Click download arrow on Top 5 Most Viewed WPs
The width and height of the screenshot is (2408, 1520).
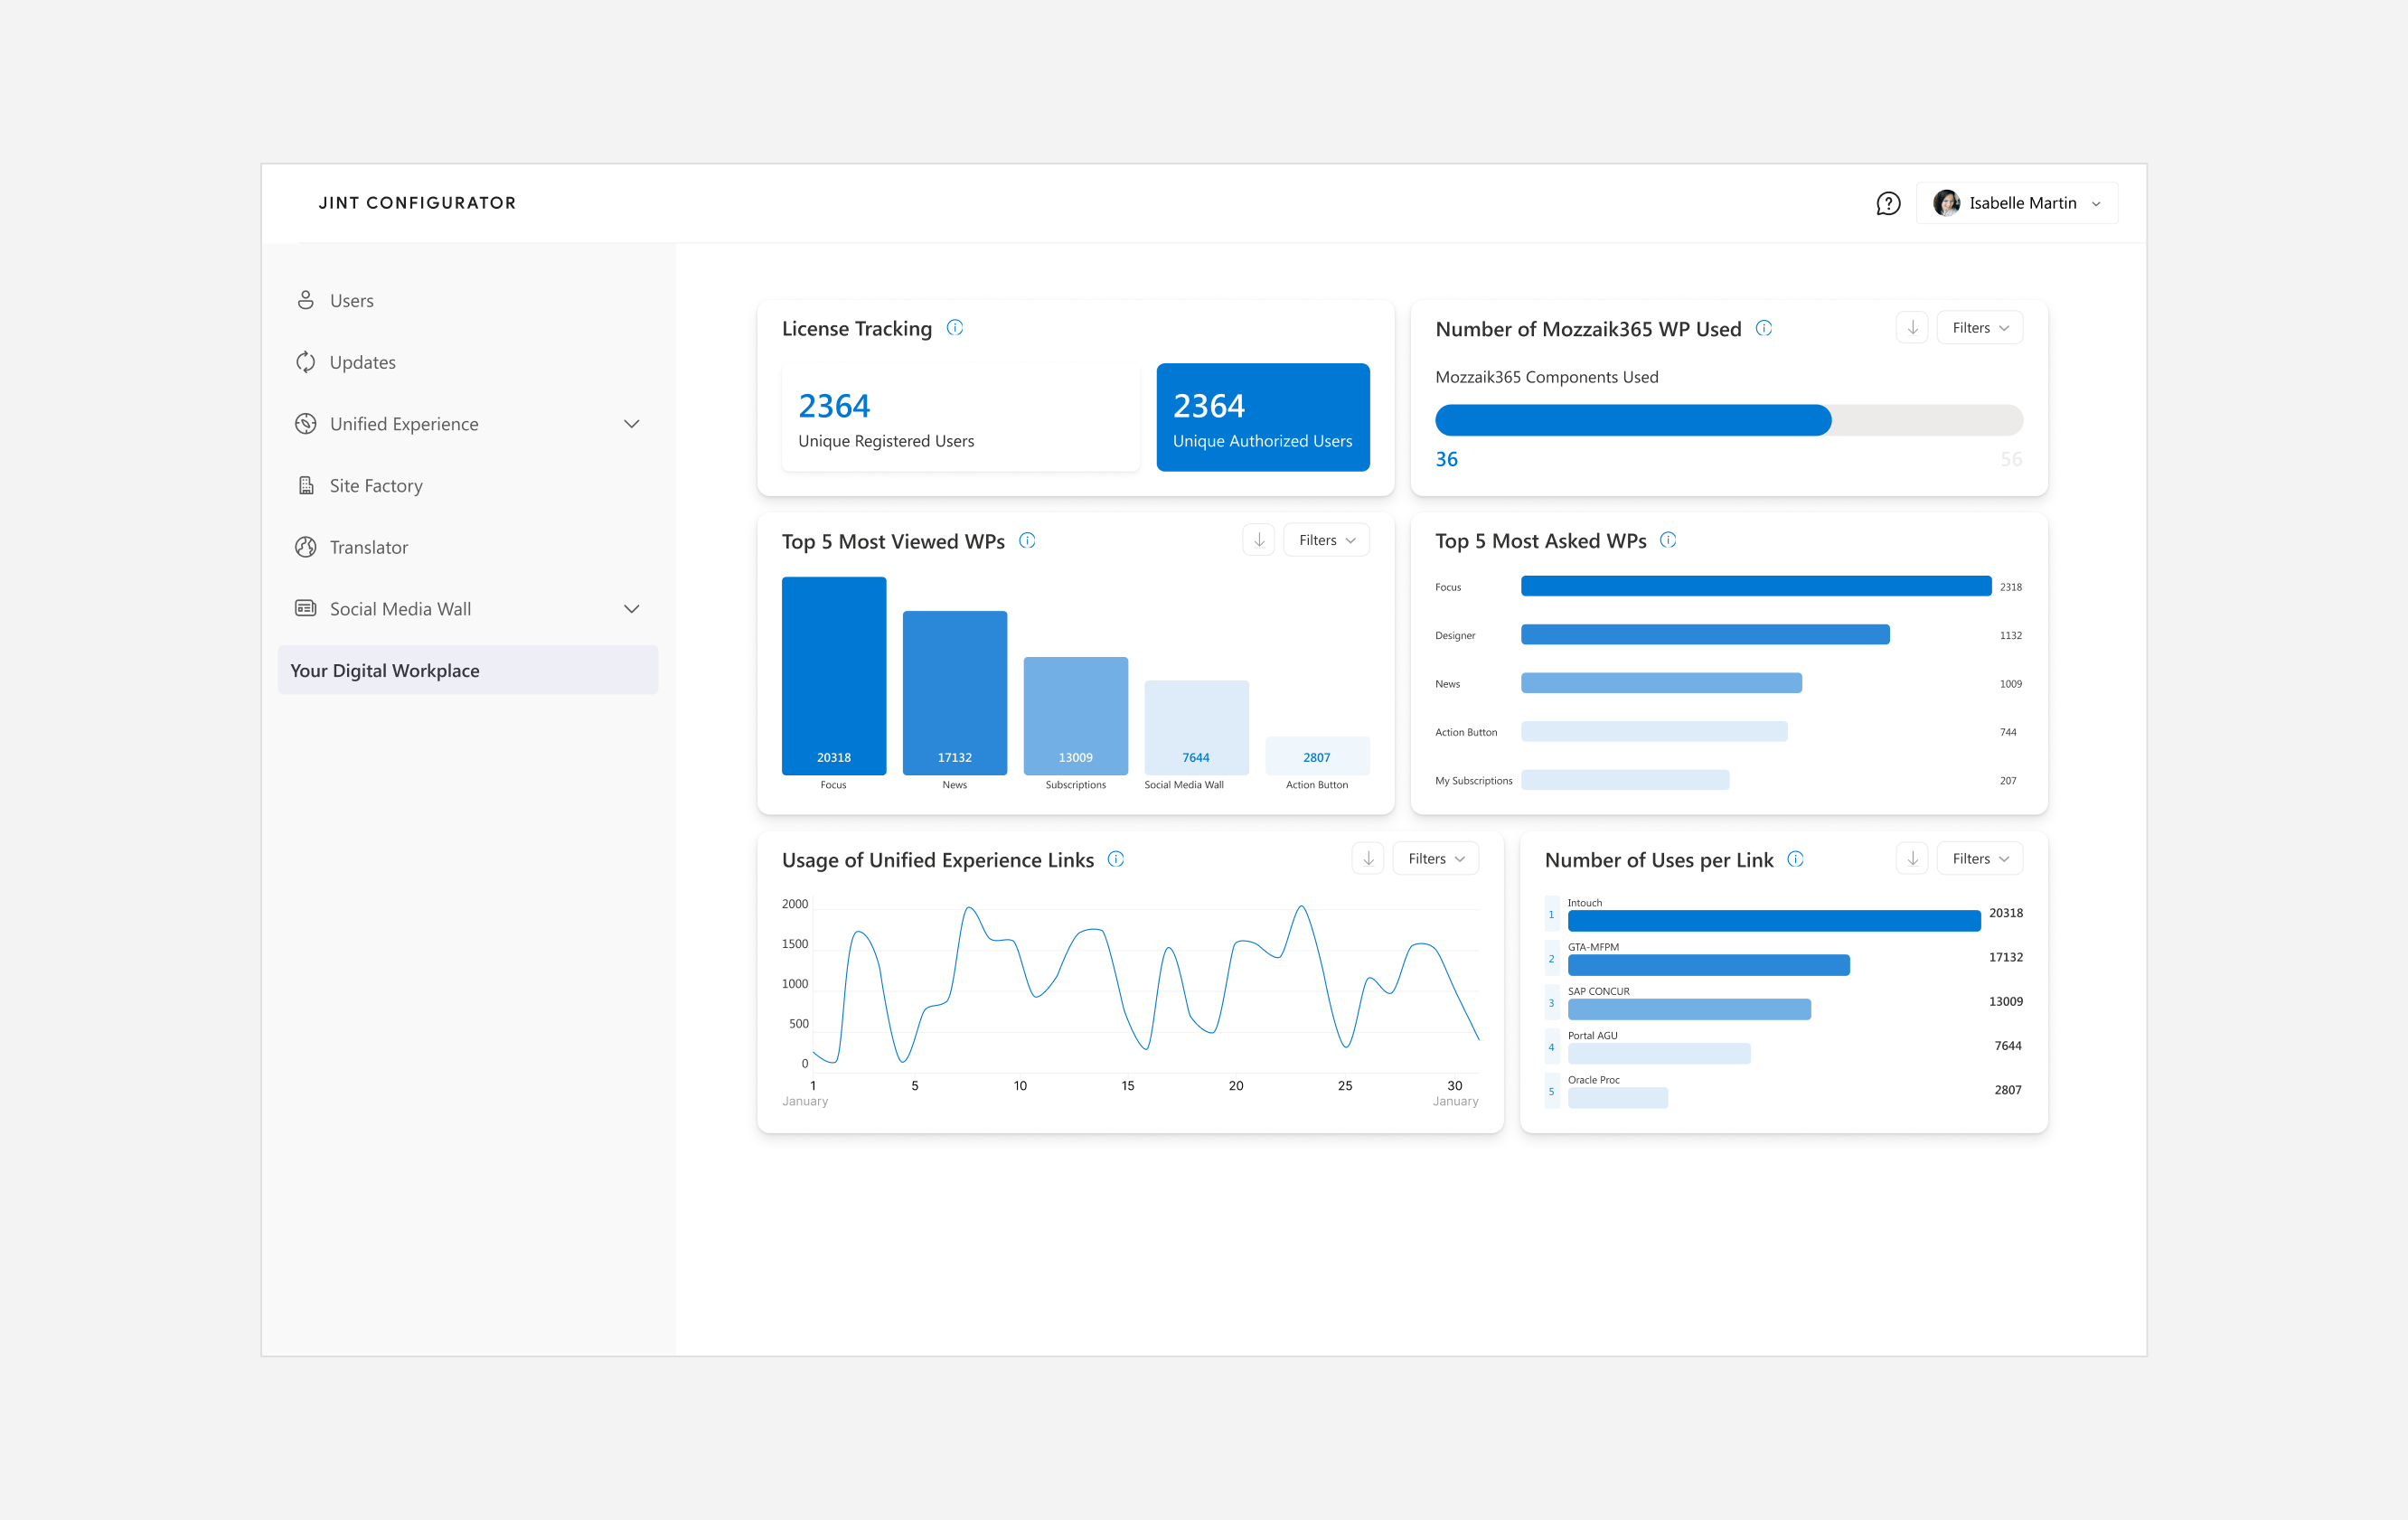(x=1259, y=540)
